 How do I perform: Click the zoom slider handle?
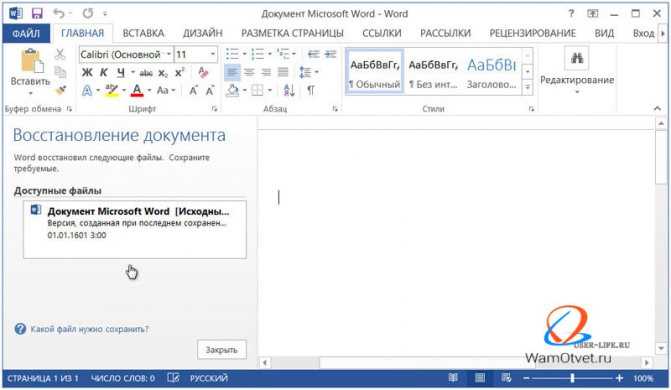tap(572, 378)
